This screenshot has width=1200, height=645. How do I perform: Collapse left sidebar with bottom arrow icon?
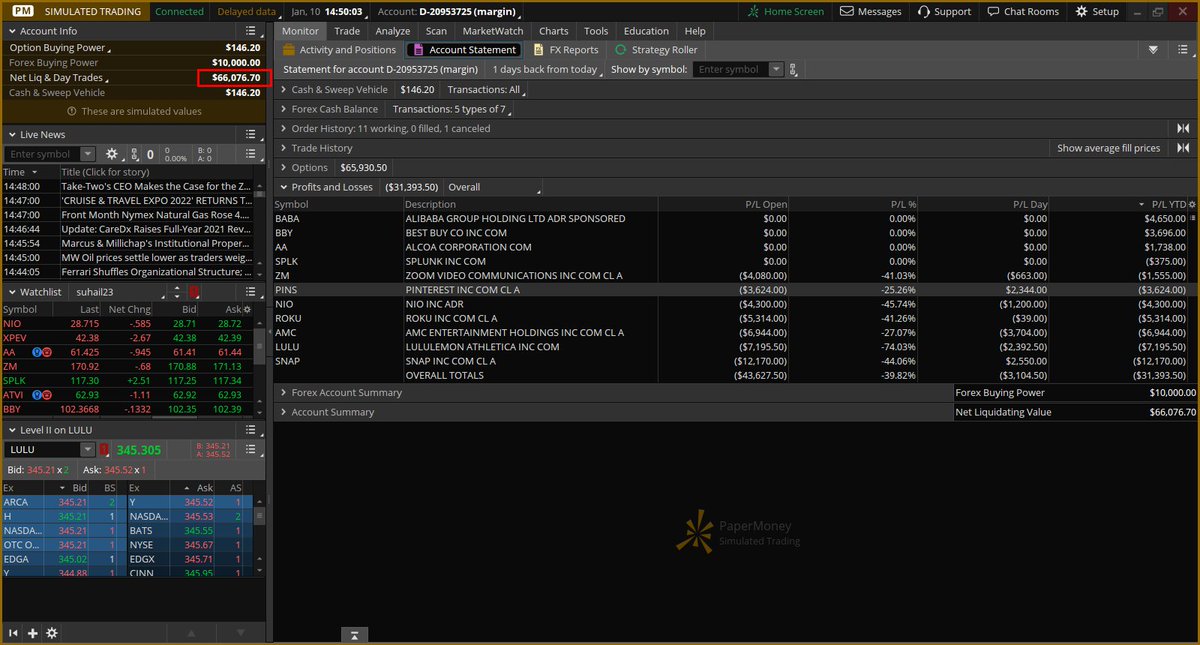[14, 633]
